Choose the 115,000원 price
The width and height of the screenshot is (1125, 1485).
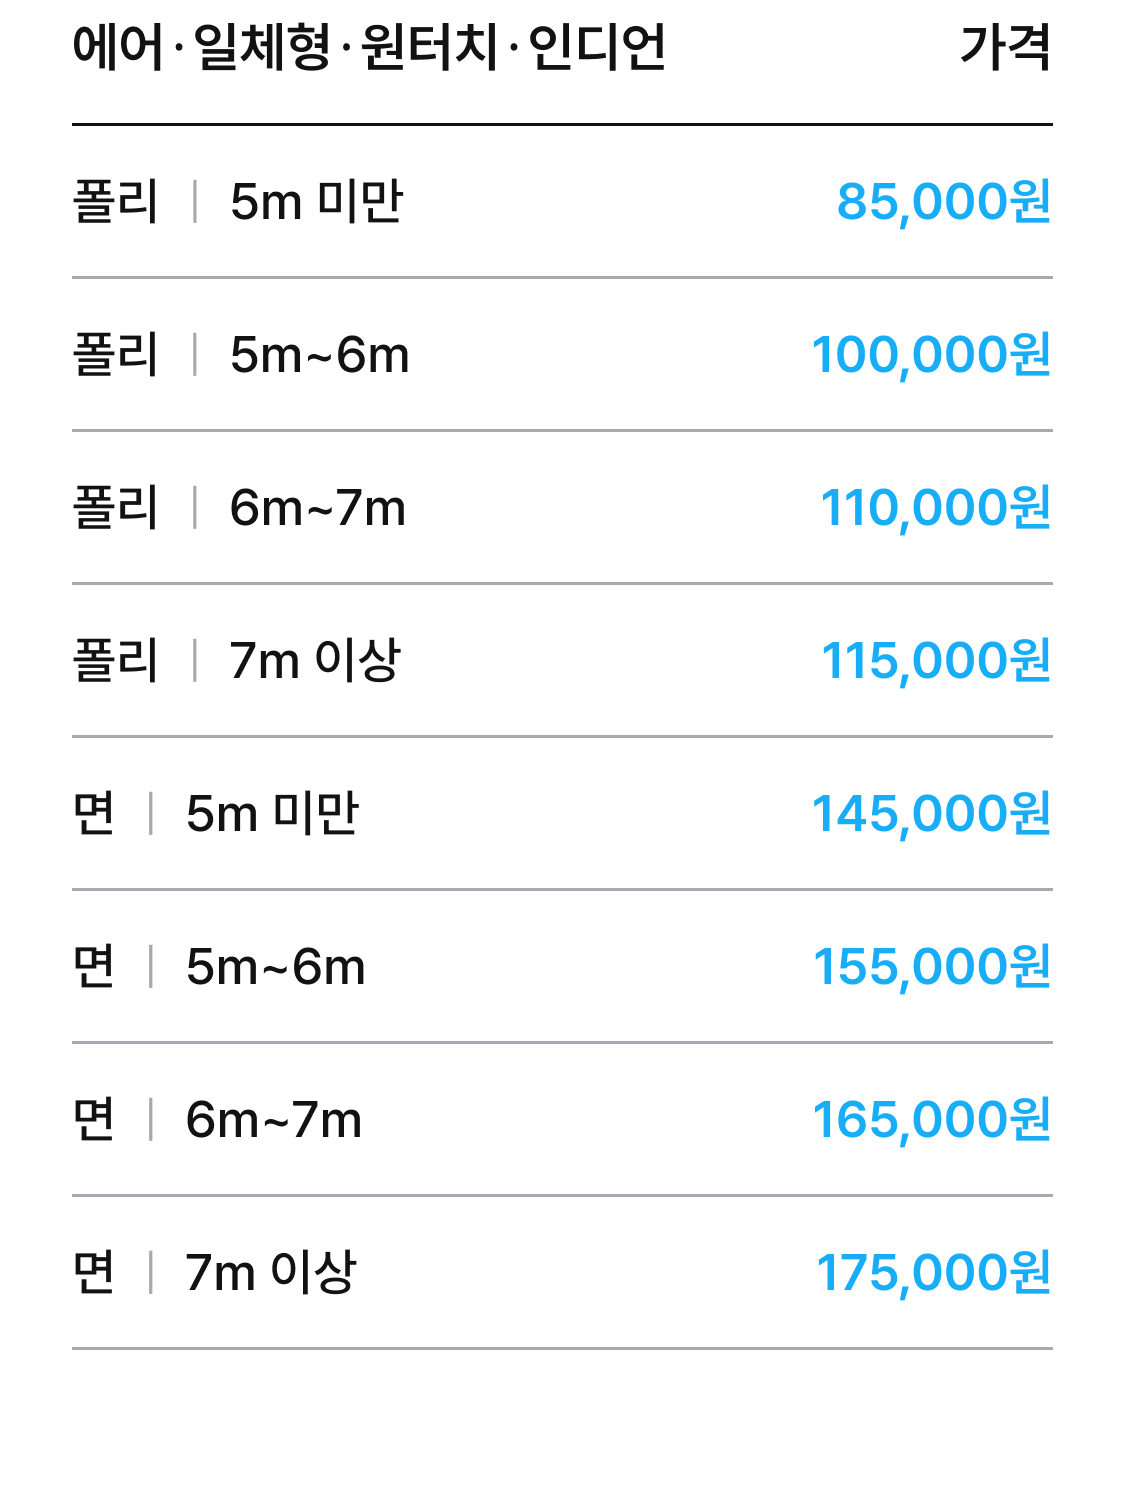point(935,661)
